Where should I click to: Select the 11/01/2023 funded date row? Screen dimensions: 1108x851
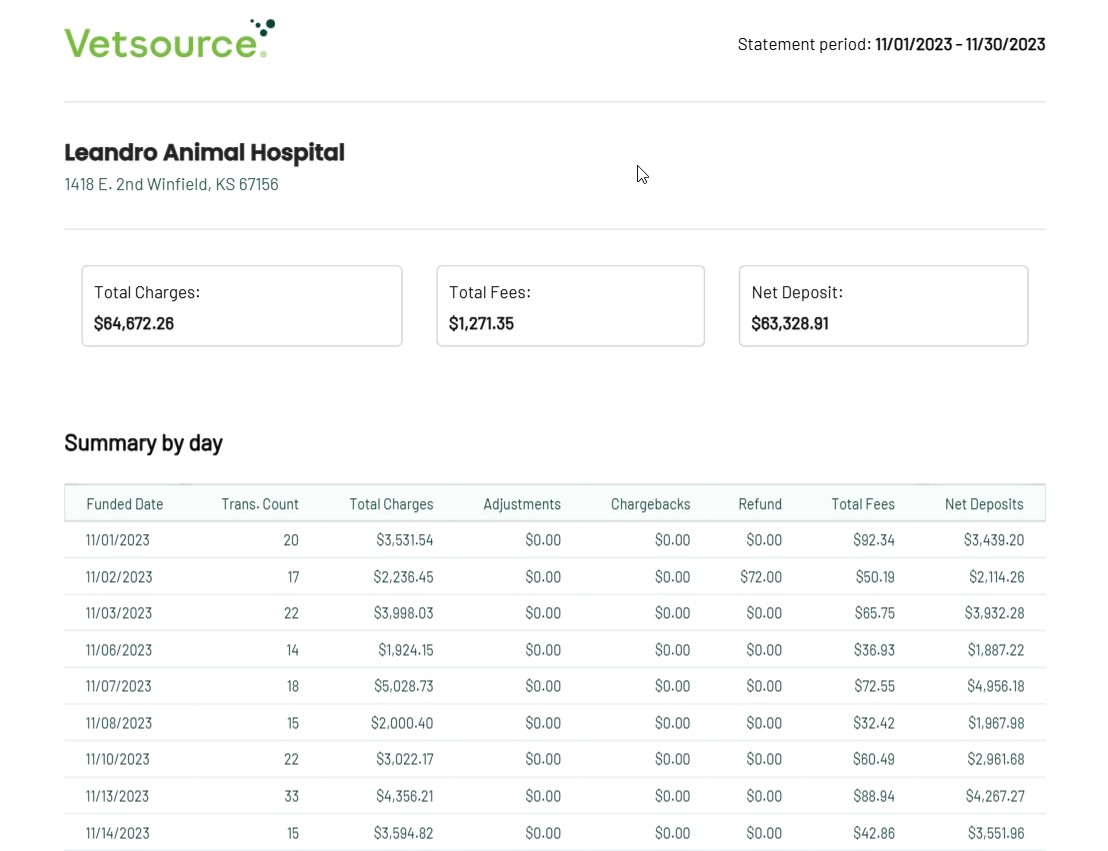coord(118,540)
